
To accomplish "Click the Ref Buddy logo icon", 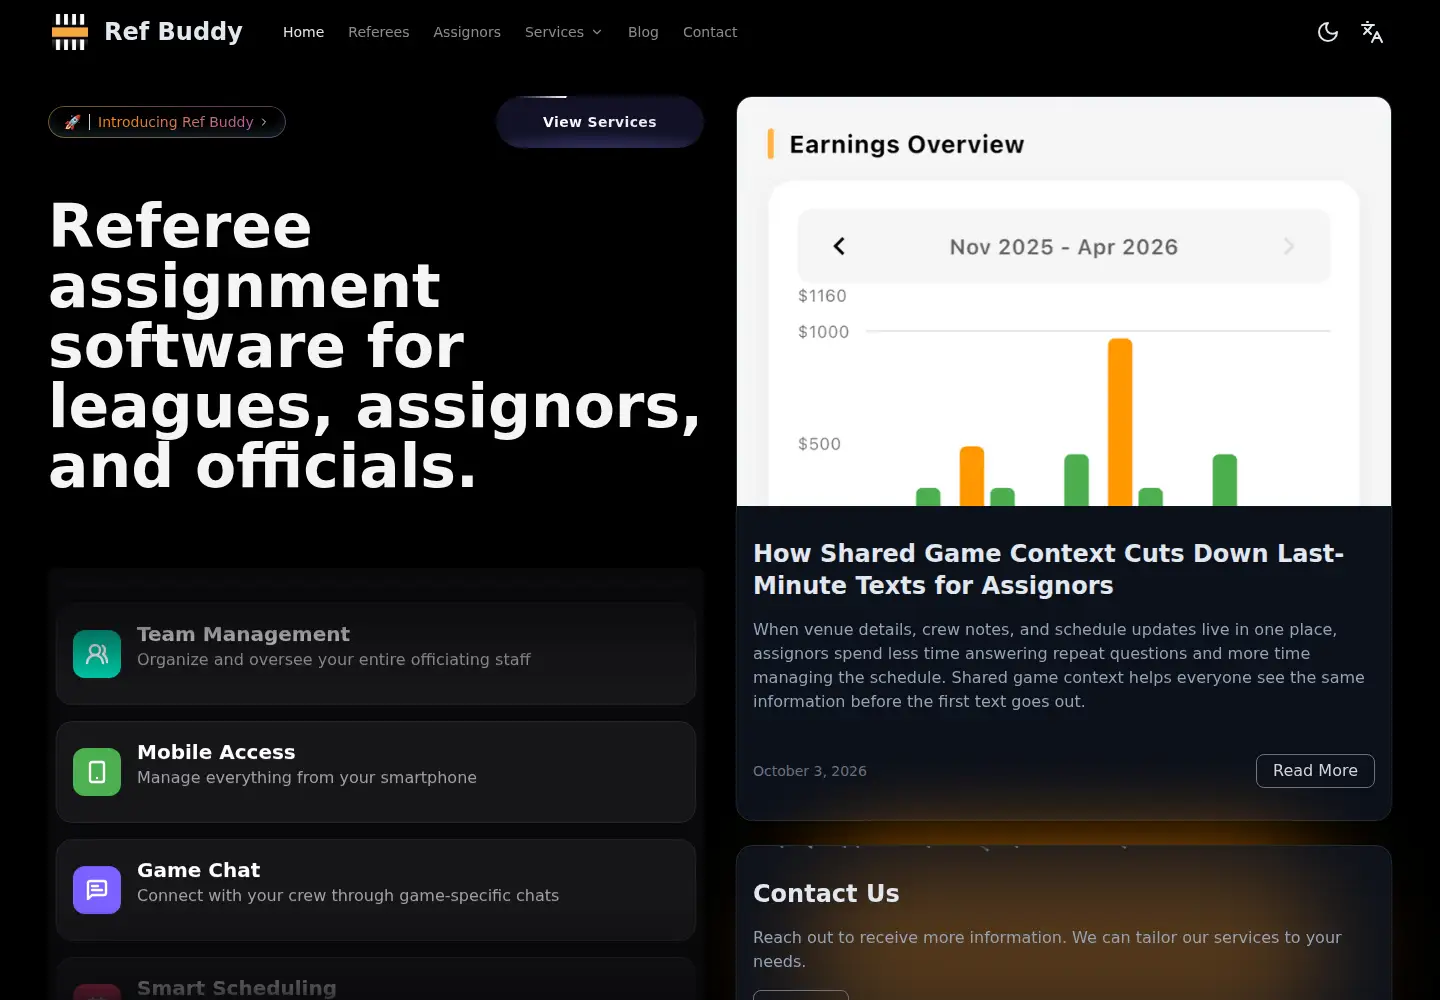I will pyautogui.click(x=70, y=32).
